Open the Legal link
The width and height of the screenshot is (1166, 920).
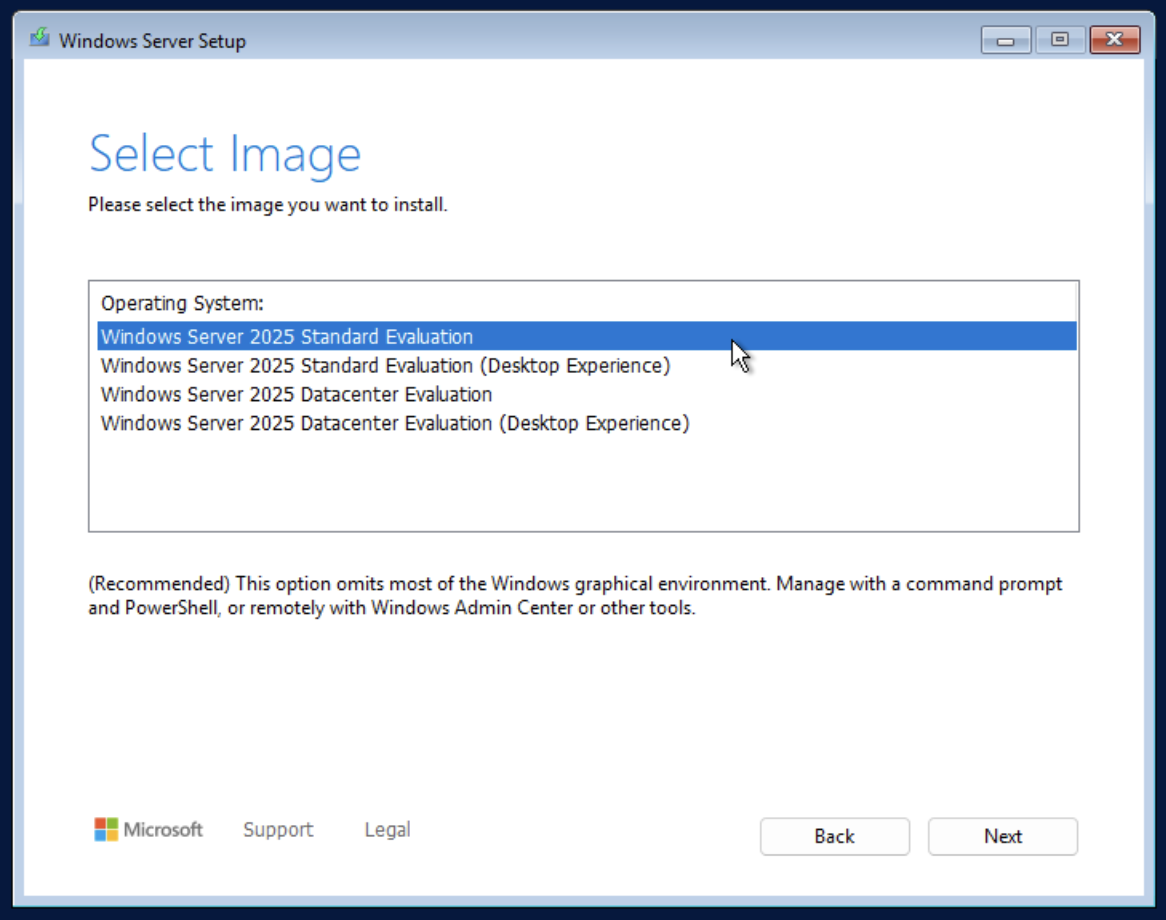coord(387,829)
